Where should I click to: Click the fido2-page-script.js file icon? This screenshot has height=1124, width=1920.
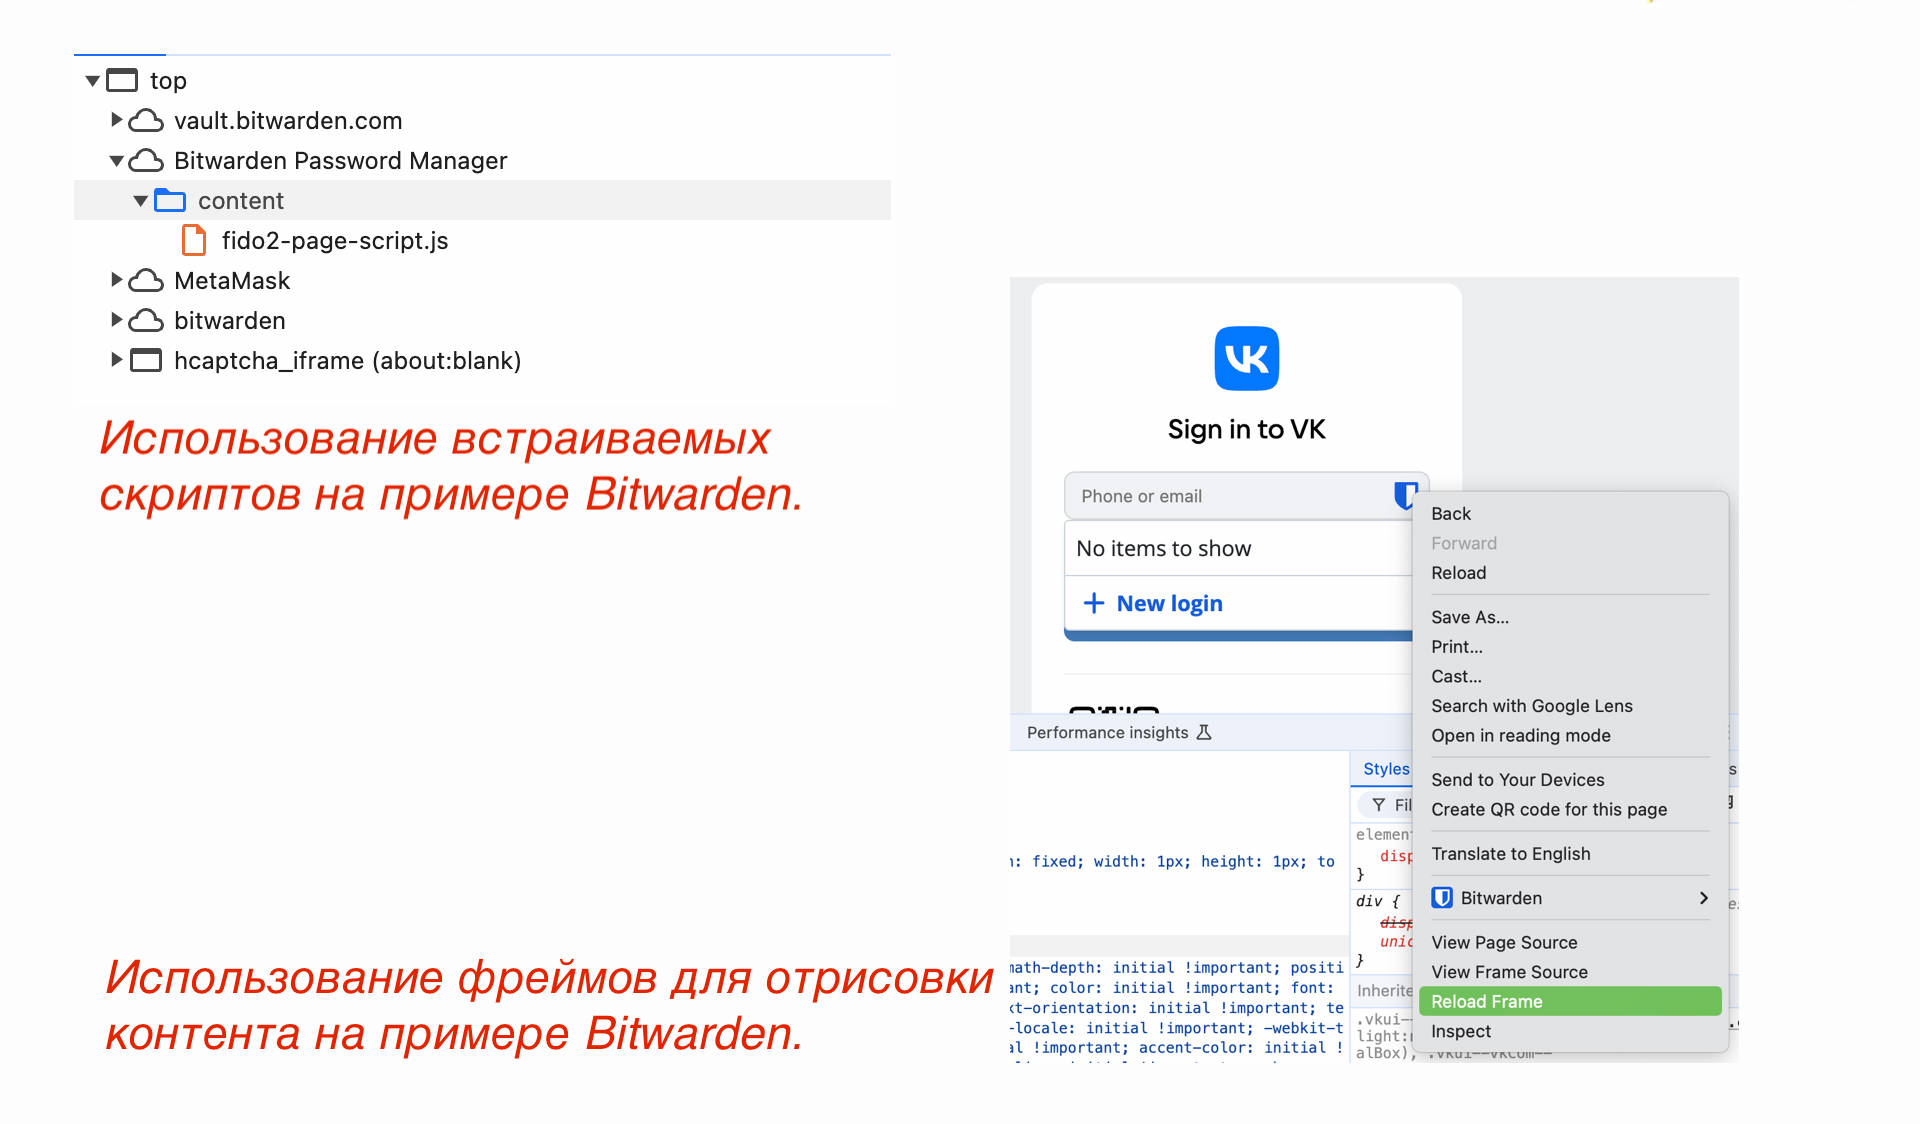[194, 241]
